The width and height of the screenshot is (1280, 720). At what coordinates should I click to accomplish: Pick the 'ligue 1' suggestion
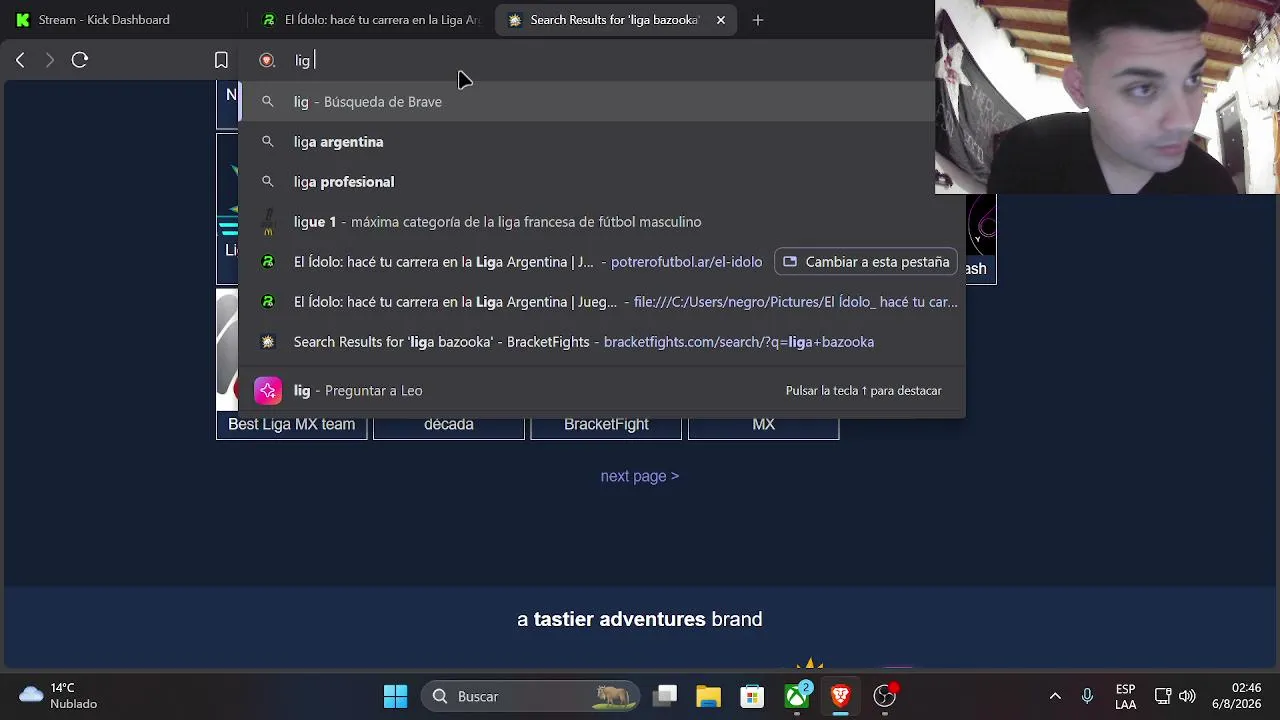(x=602, y=222)
